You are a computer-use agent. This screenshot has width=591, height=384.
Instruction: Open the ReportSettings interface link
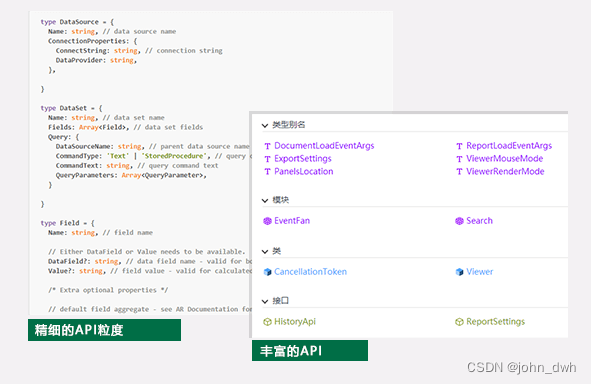pyautogui.click(x=495, y=321)
